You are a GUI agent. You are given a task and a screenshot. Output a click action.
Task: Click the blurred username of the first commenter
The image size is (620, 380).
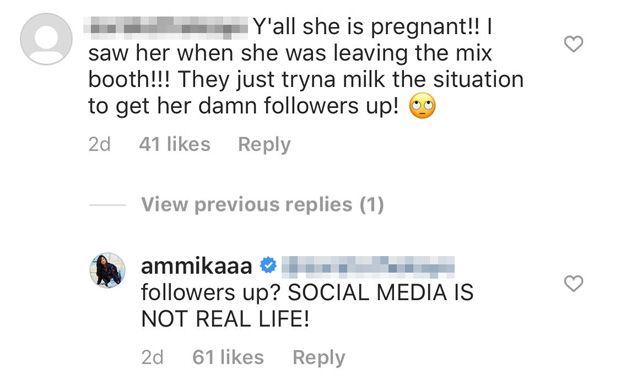pos(166,27)
